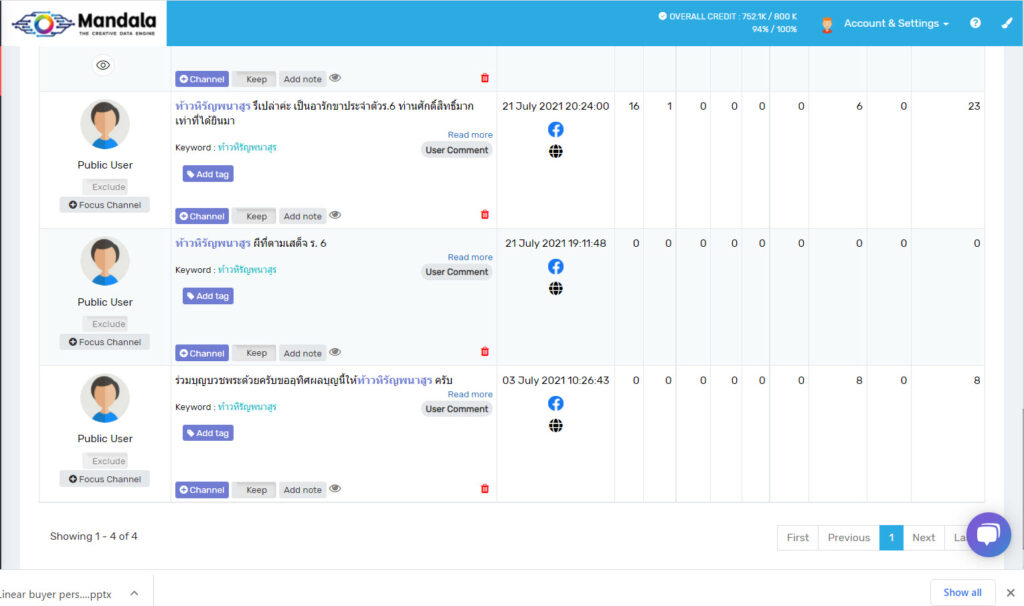Expand Read more on the 19:11:48 post
The image size is (1024, 606).
point(470,257)
